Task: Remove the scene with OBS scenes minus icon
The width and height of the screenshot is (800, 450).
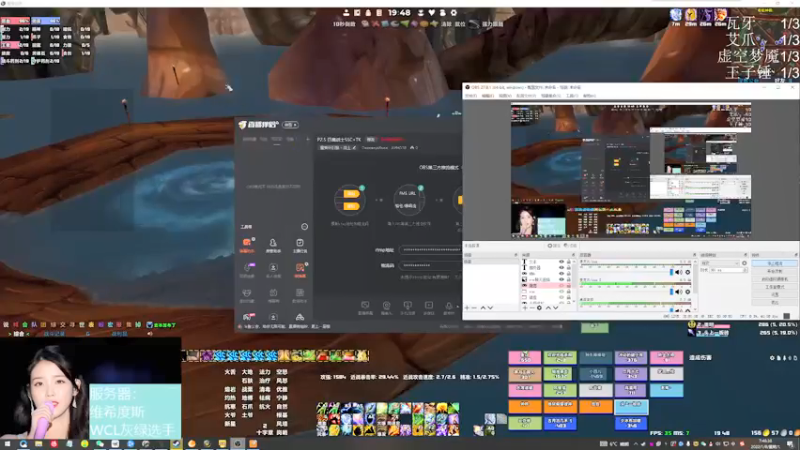Action: pyautogui.click(x=474, y=308)
